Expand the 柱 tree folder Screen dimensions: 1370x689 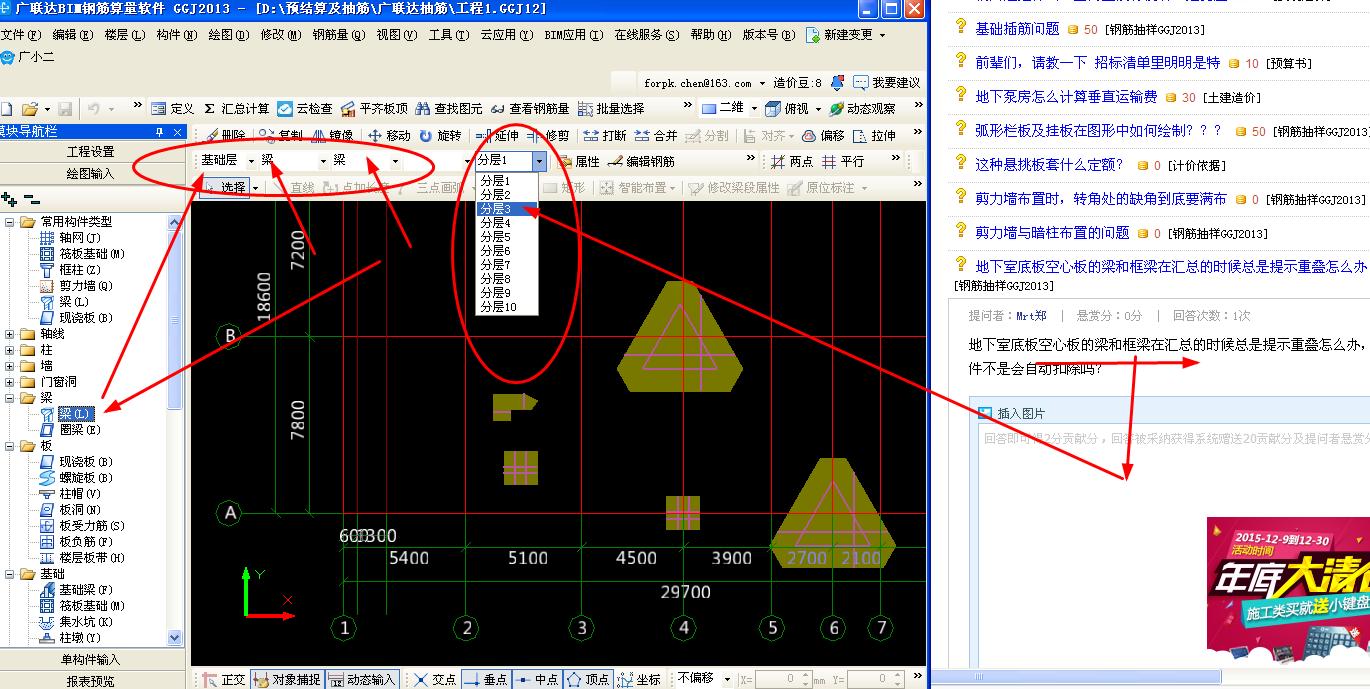coord(10,350)
